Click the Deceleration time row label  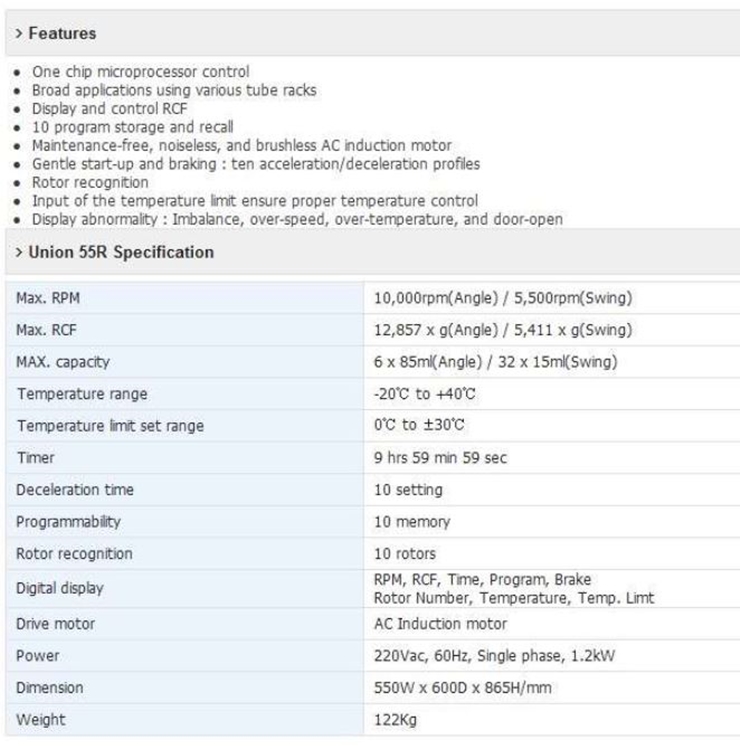pos(75,490)
